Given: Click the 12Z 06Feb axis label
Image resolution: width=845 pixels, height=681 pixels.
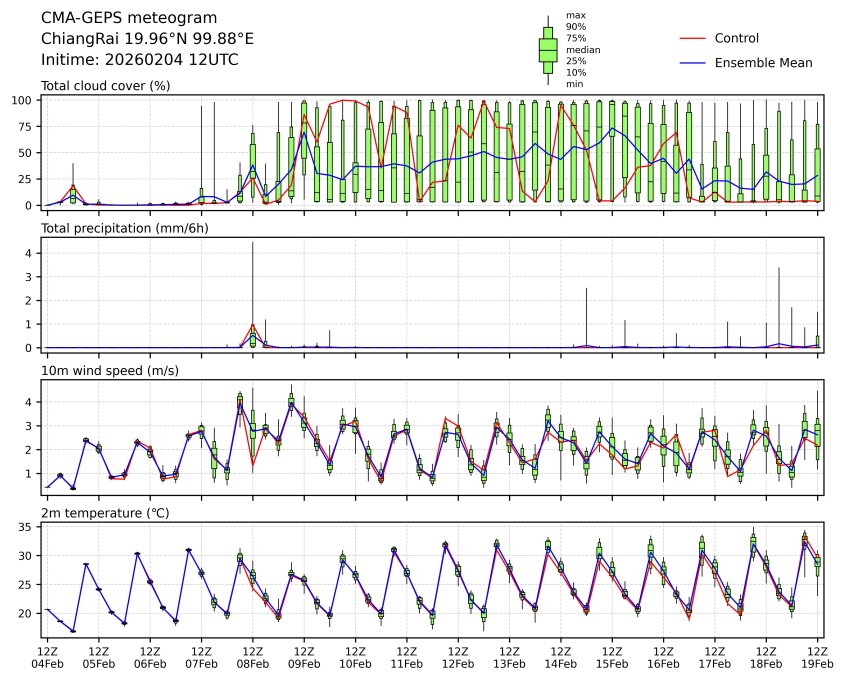Looking at the screenshot, I should (150, 657).
